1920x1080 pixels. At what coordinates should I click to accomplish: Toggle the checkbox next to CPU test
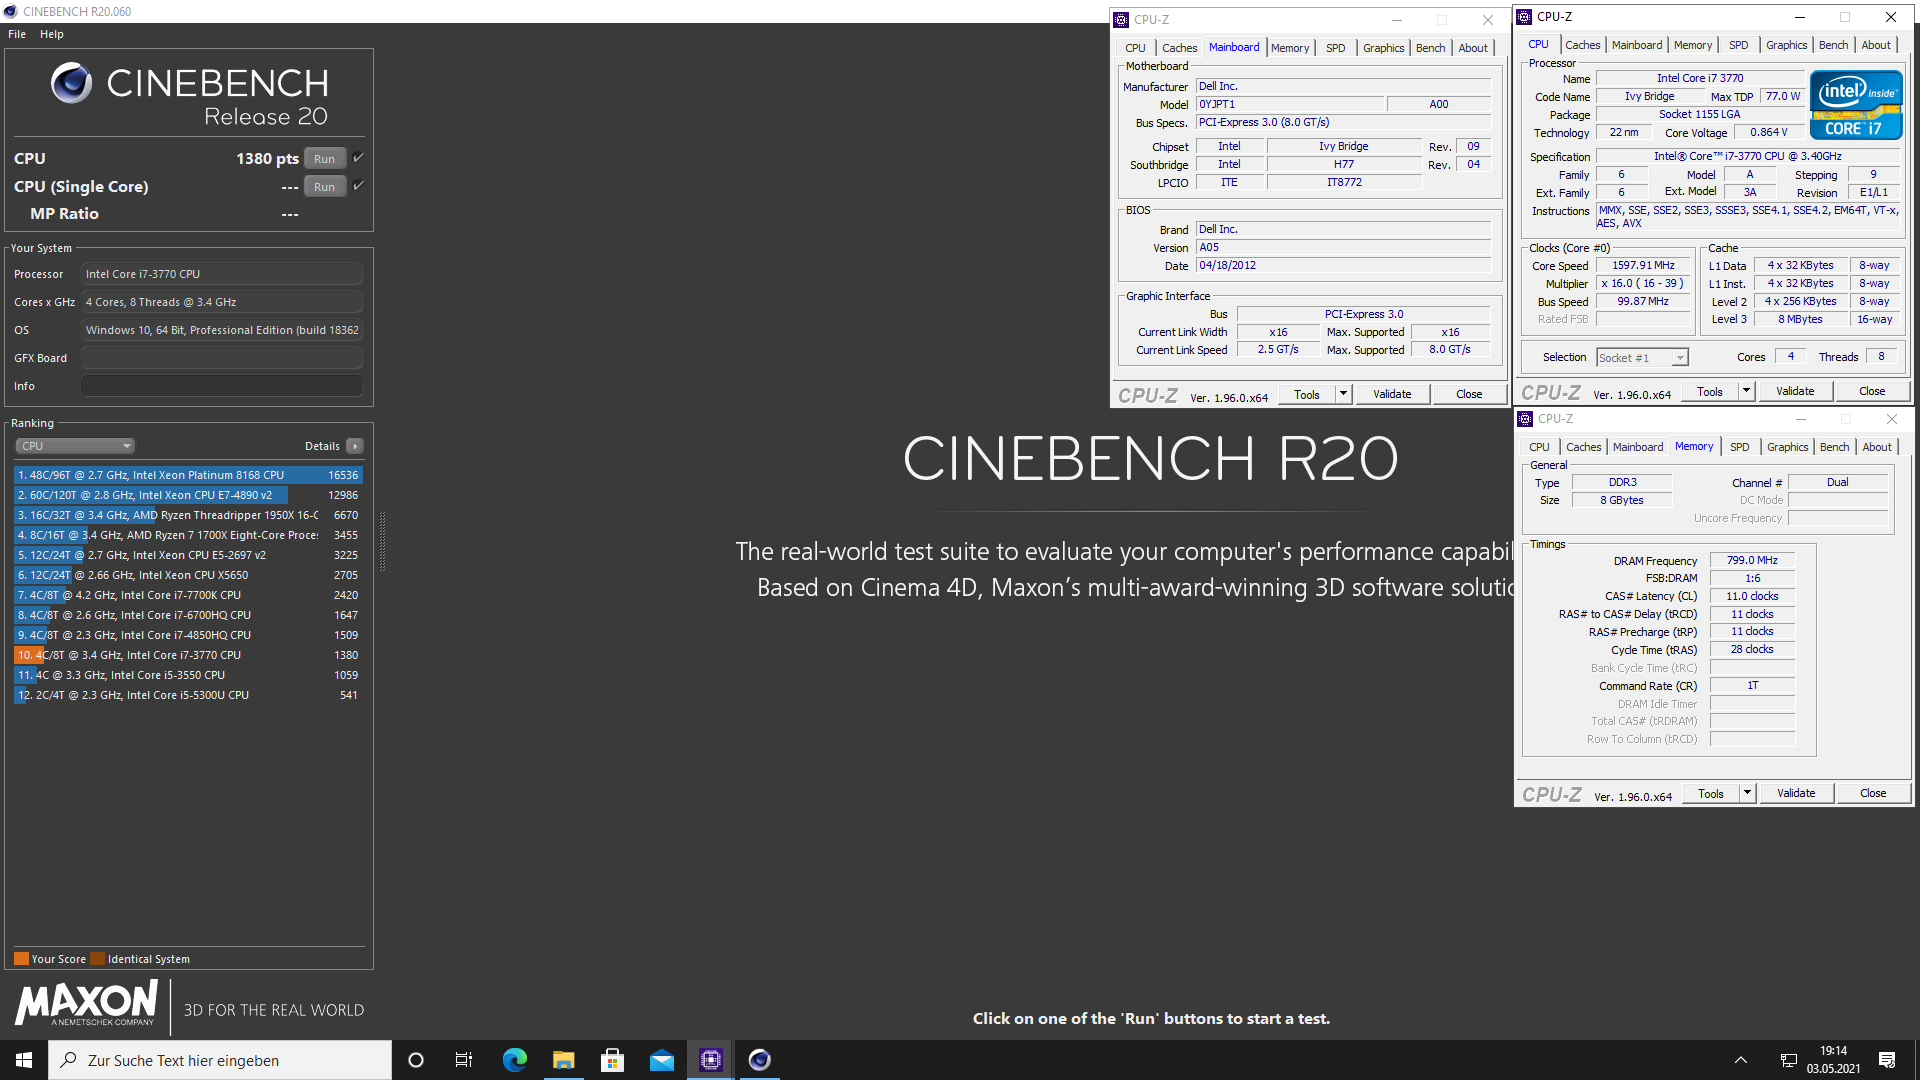pos(359,158)
